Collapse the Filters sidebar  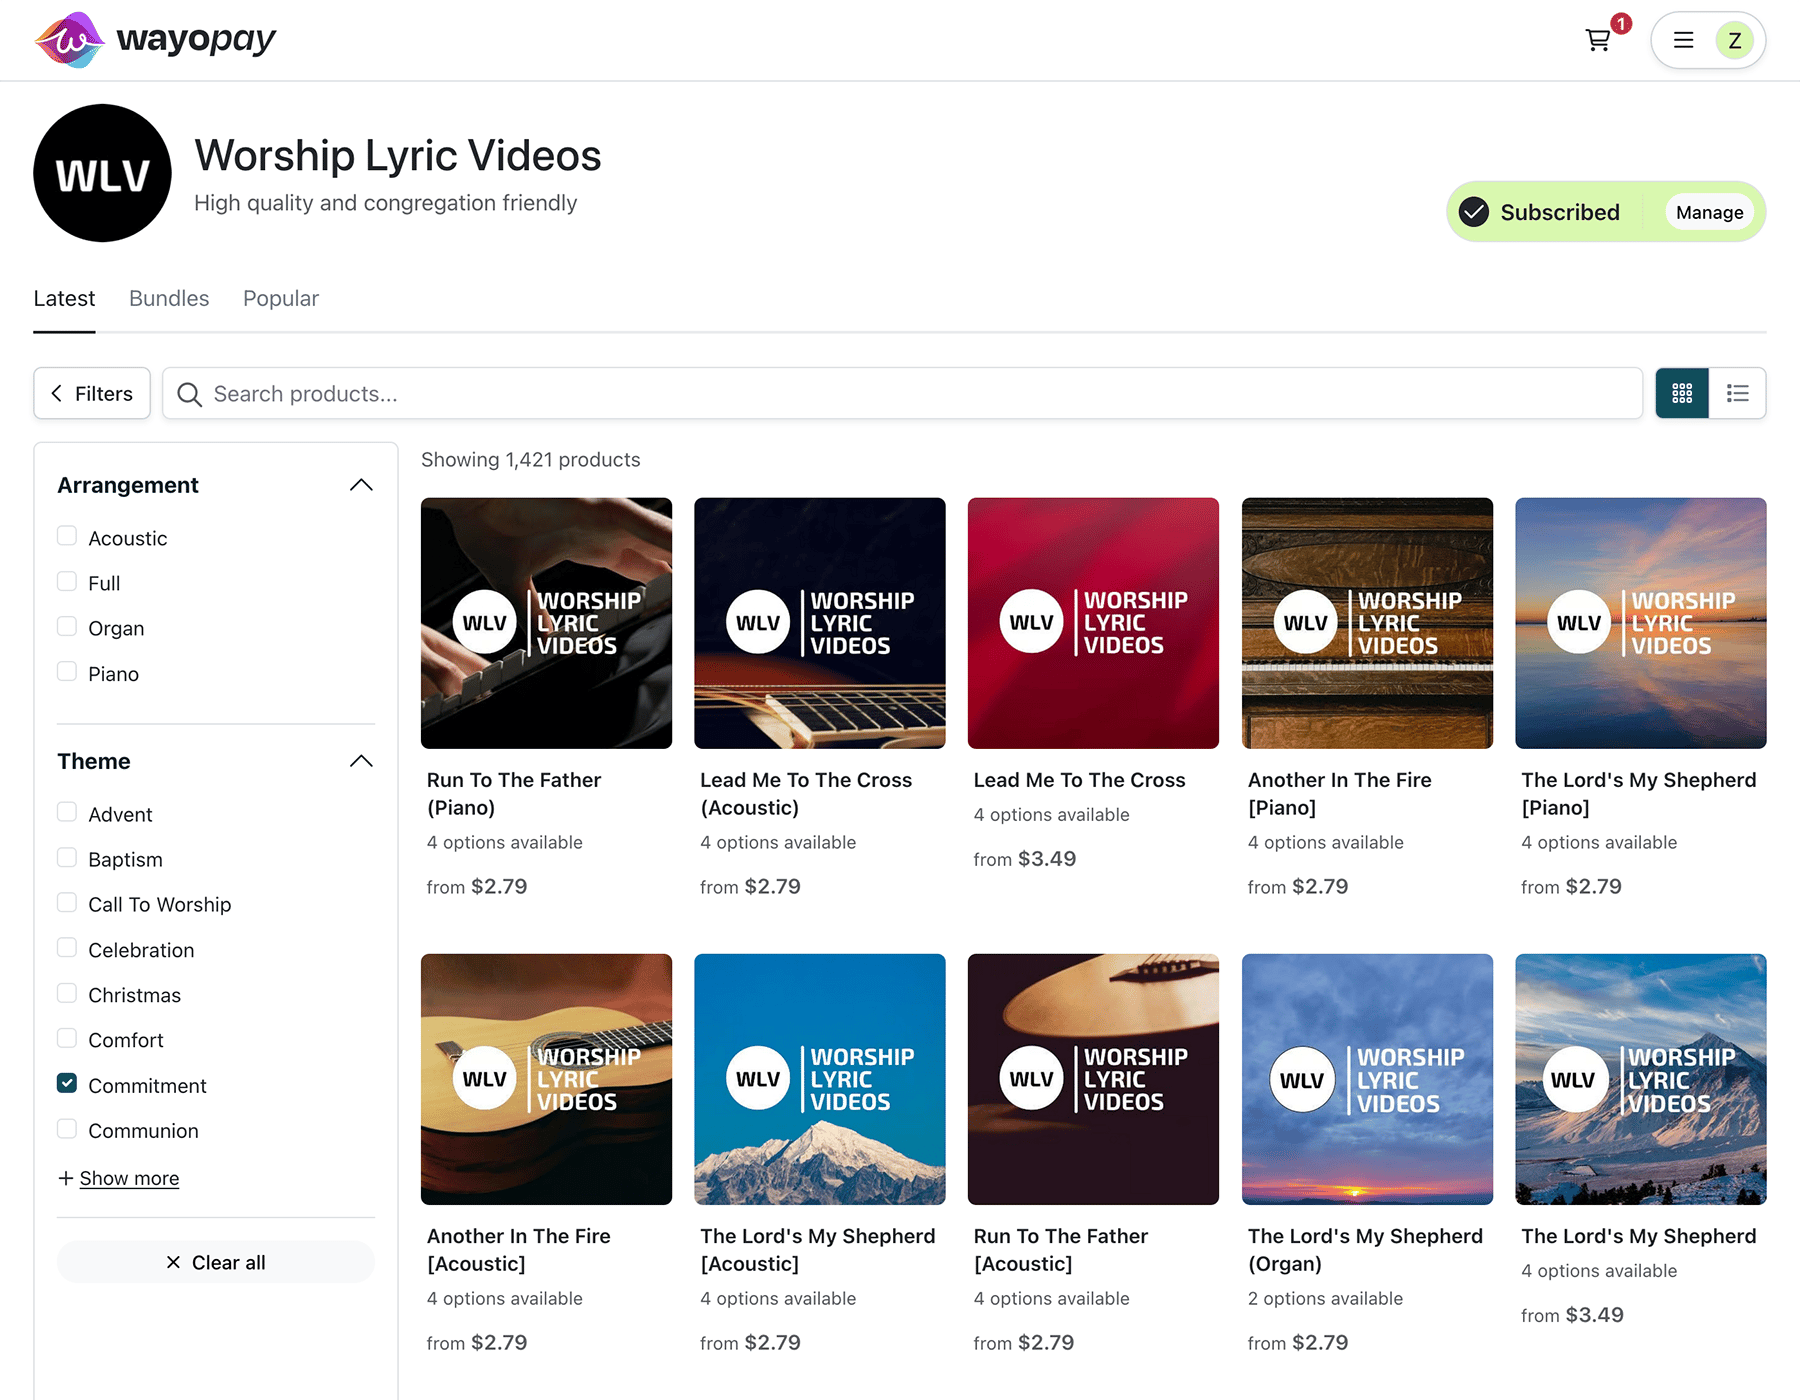[x=92, y=393]
